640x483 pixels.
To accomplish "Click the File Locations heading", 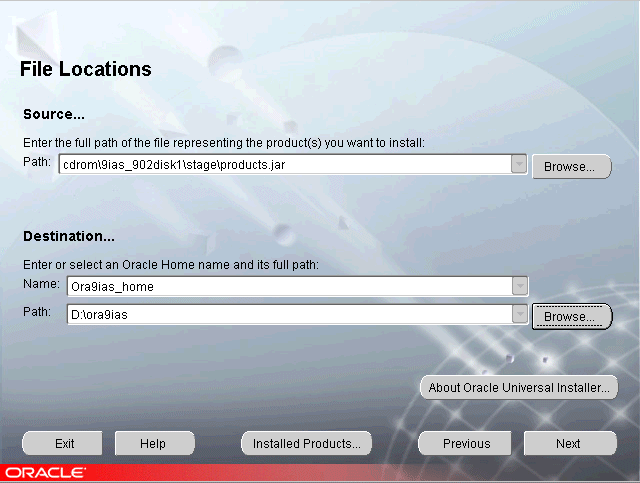I will pos(86,69).
